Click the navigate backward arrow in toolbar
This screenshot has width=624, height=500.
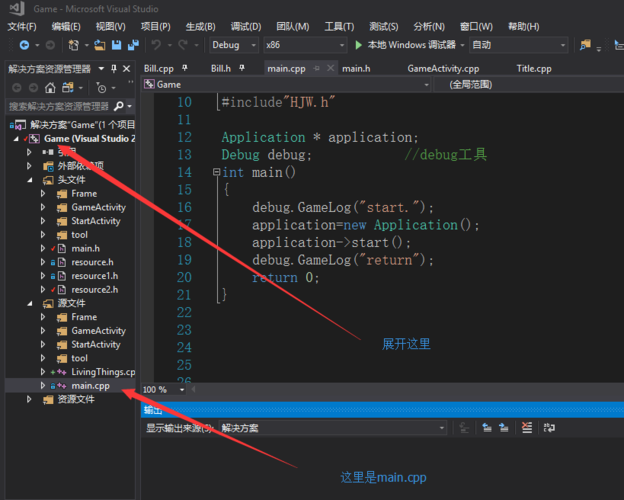click(x=24, y=45)
